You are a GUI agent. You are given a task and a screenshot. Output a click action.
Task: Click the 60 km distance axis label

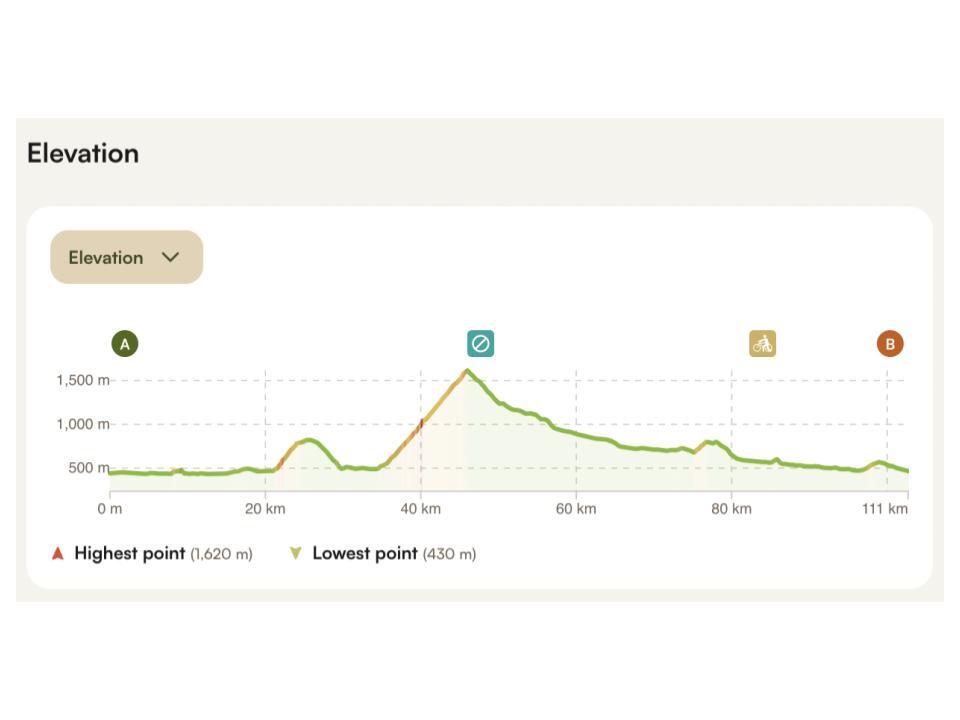pos(576,509)
